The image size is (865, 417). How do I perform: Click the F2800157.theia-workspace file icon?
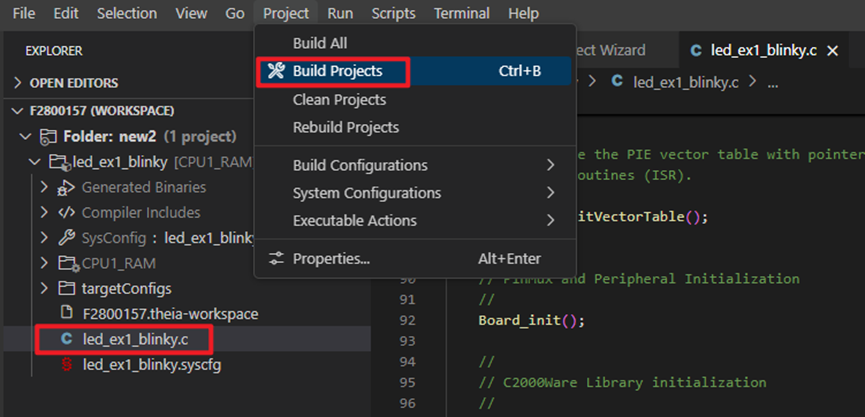[66, 313]
